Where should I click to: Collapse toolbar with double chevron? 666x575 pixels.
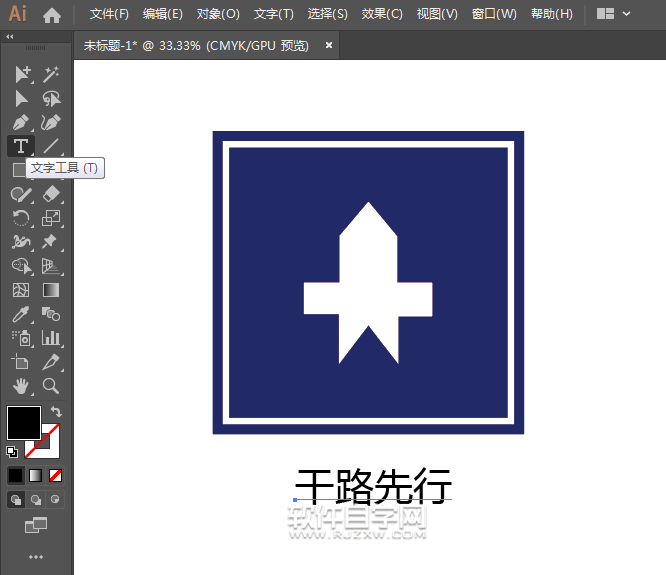coord(10,37)
